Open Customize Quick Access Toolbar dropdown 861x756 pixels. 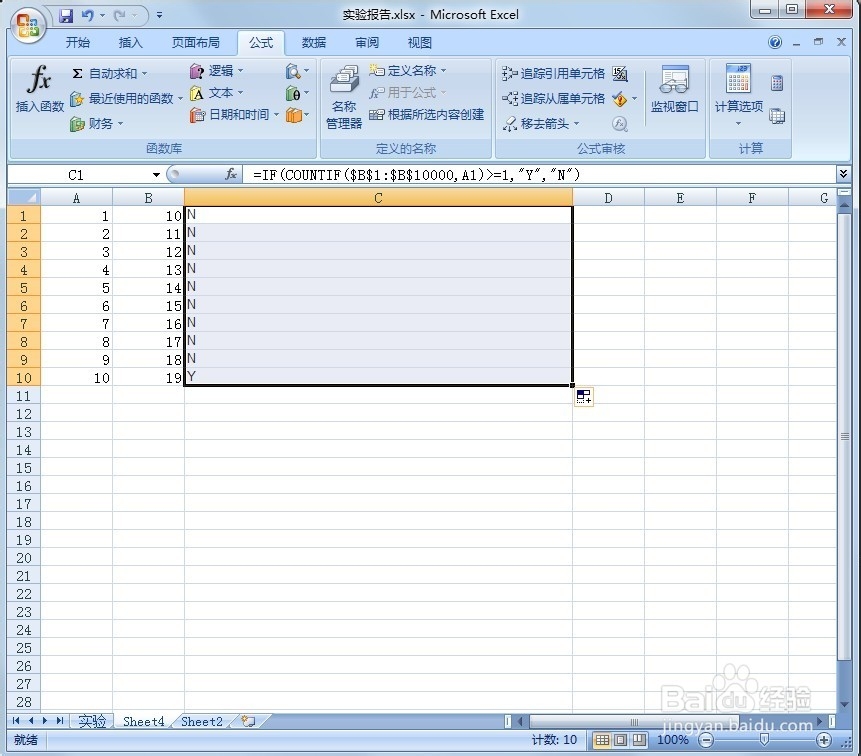[159, 15]
